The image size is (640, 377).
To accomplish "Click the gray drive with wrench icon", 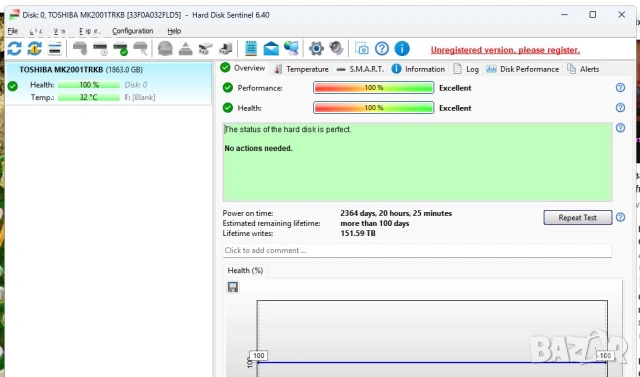I will click(80, 49).
